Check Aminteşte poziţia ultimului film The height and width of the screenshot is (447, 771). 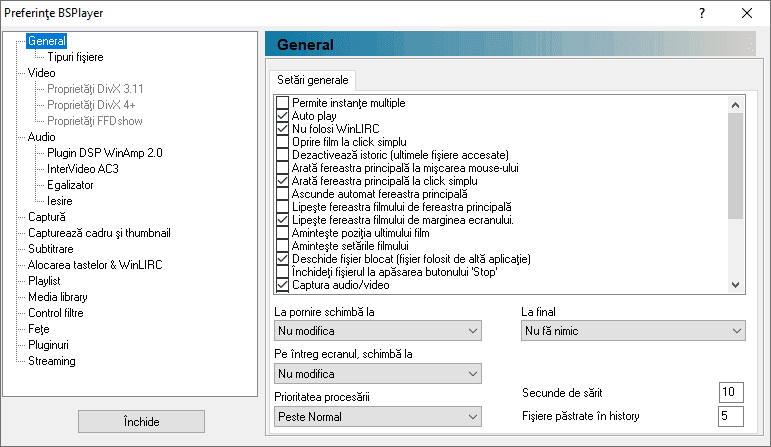(x=282, y=233)
